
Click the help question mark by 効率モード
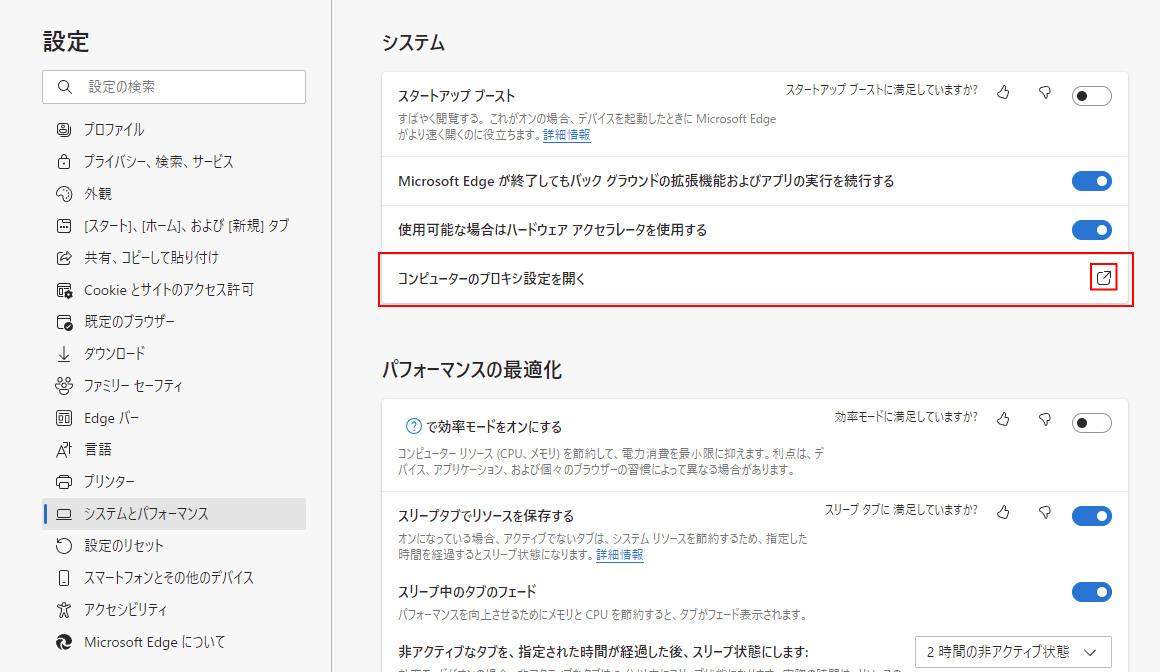click(x=414, y=426)
